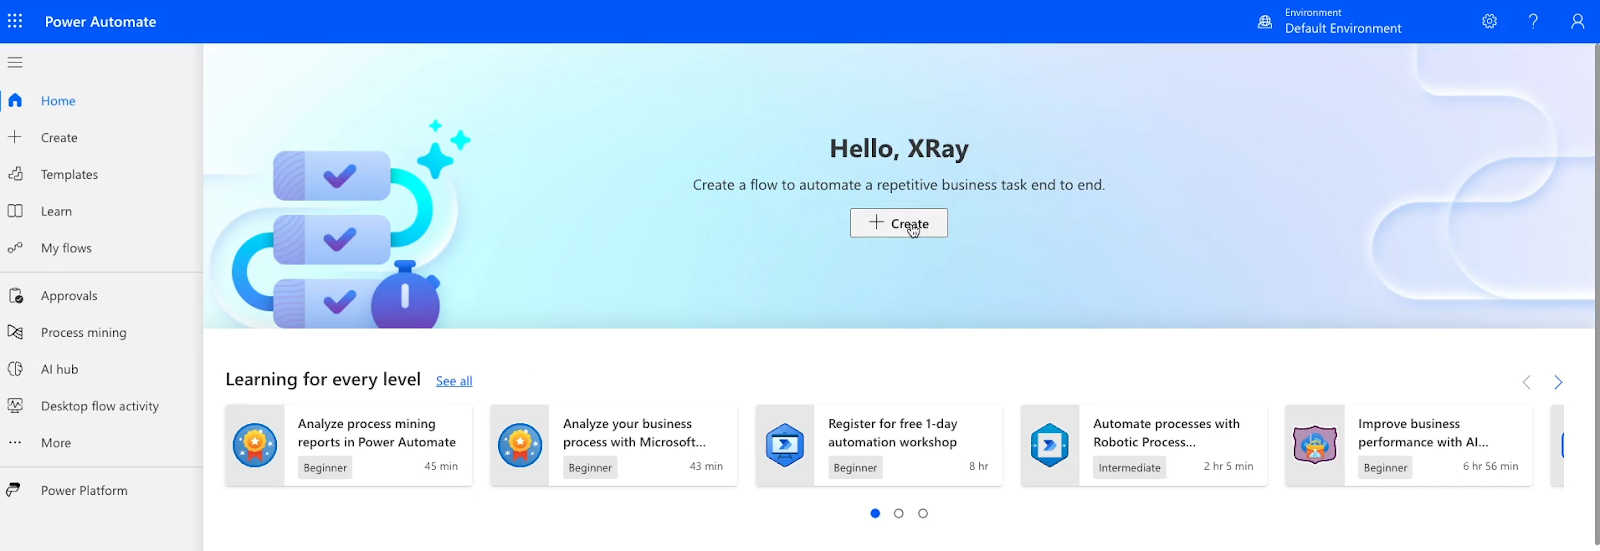The image size is (1600, 551).
Task: Click the Intermediate level tag
Action: coord(1129,467)
